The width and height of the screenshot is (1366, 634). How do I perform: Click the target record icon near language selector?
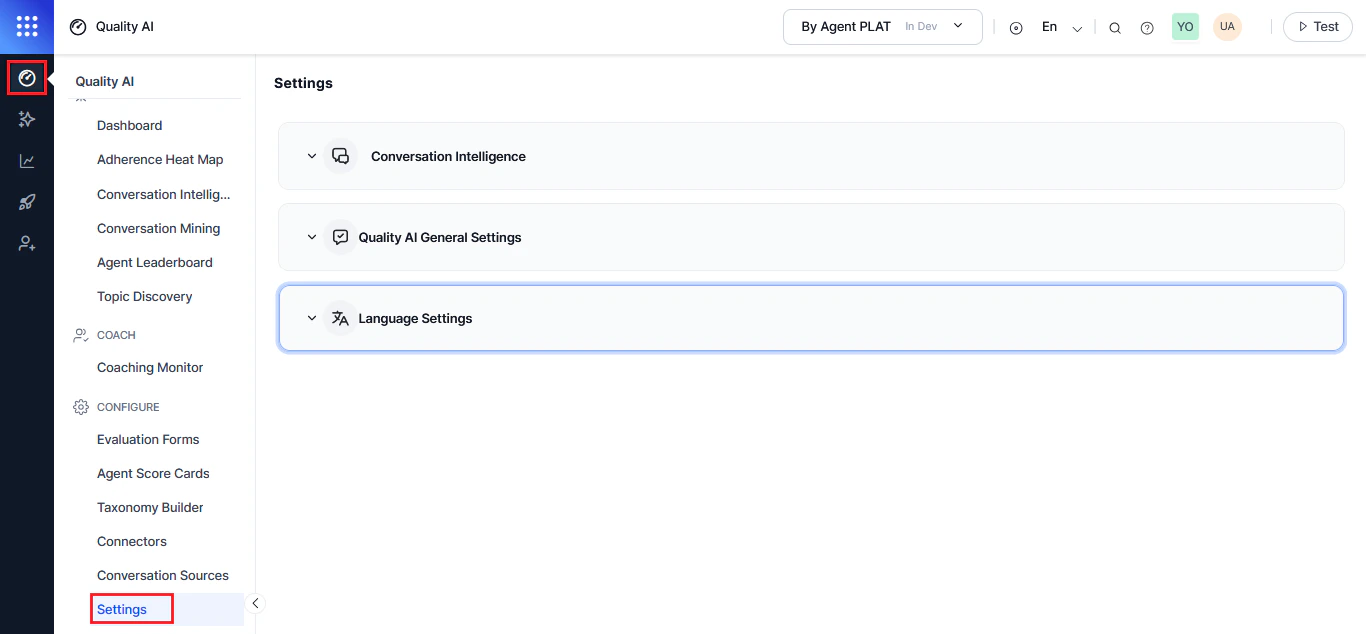[x=1017, y=27]
